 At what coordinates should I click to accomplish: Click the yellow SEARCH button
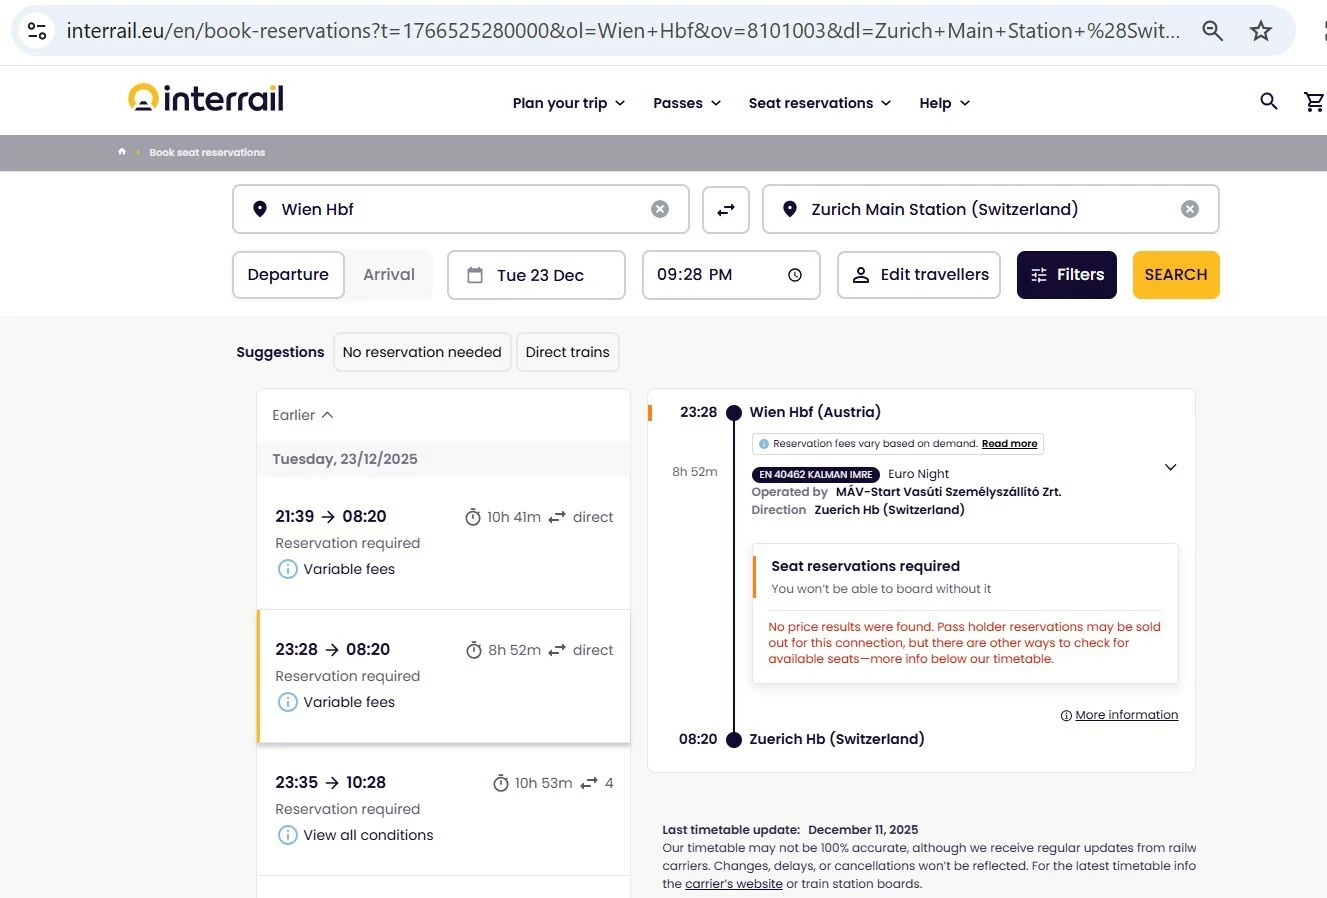click(x=1176, y=275)
